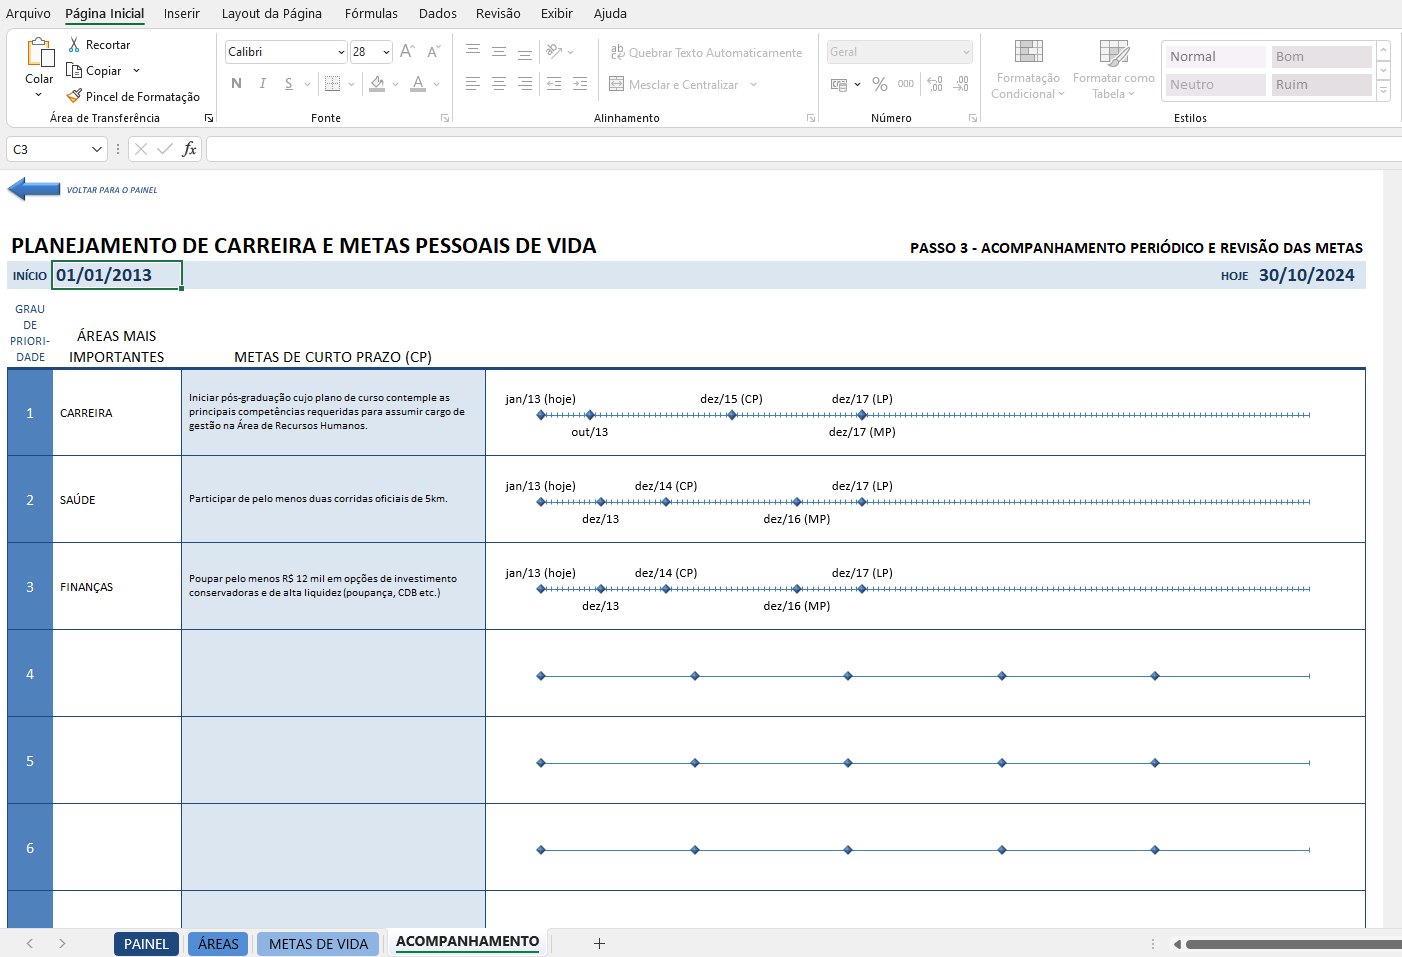
Task: Toggle italic (I) formatting
Action: click(x=263, y=84)
